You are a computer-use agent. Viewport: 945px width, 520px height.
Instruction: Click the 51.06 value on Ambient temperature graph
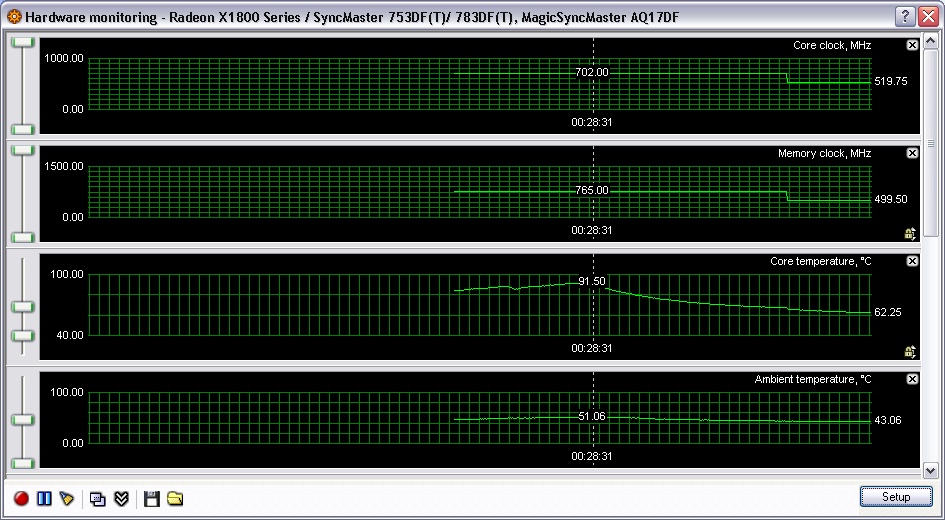(592, 416)
